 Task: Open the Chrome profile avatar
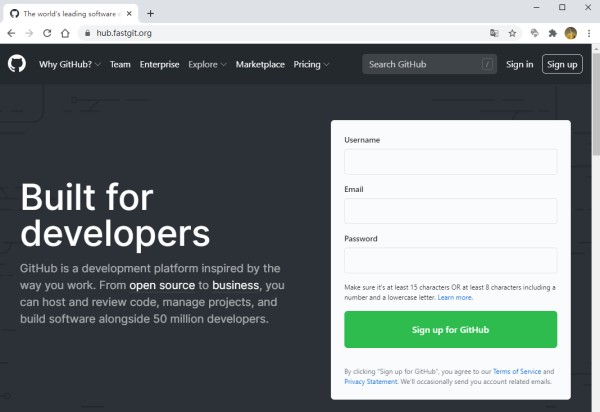571,33
